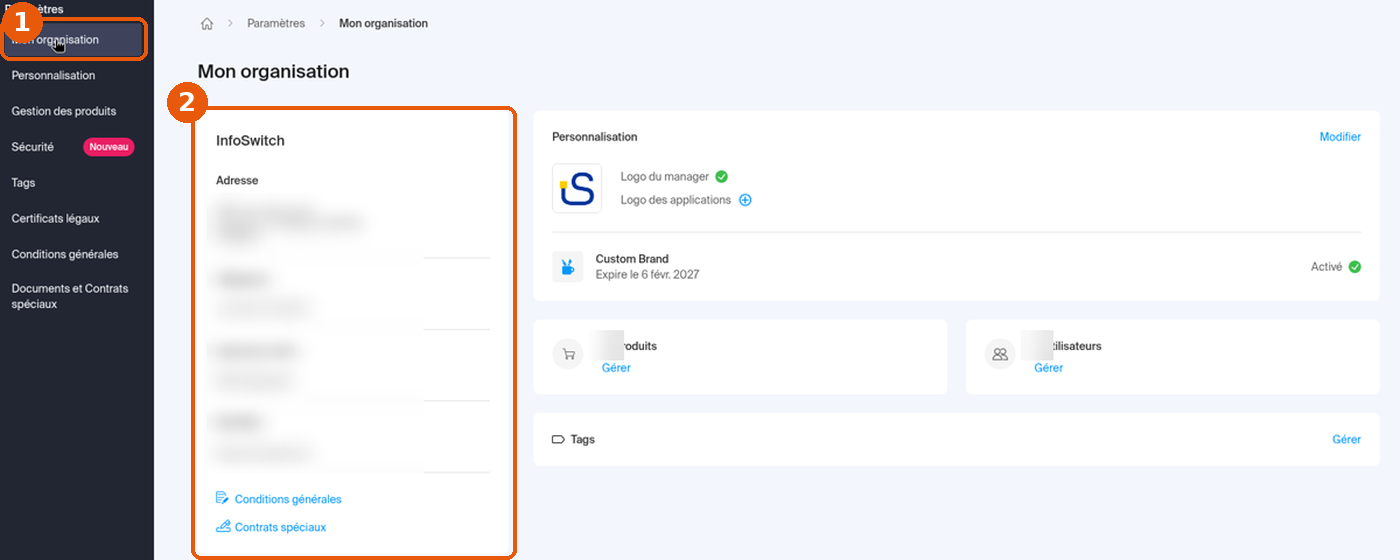
Task: Click Gérer under utilisateurs
Action: click(1048, 368)
